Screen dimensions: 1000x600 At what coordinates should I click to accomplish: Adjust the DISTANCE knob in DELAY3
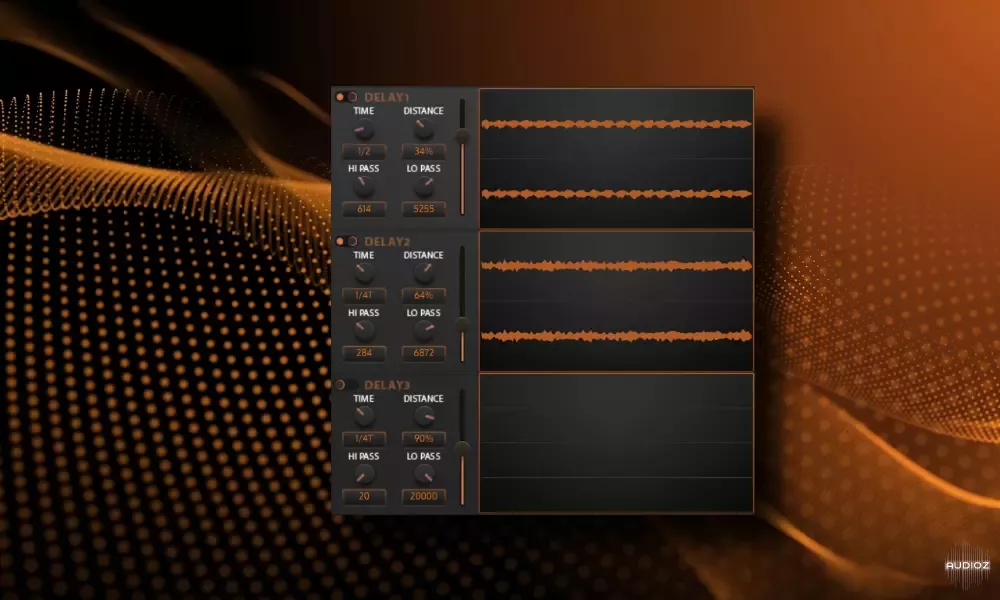422,417
